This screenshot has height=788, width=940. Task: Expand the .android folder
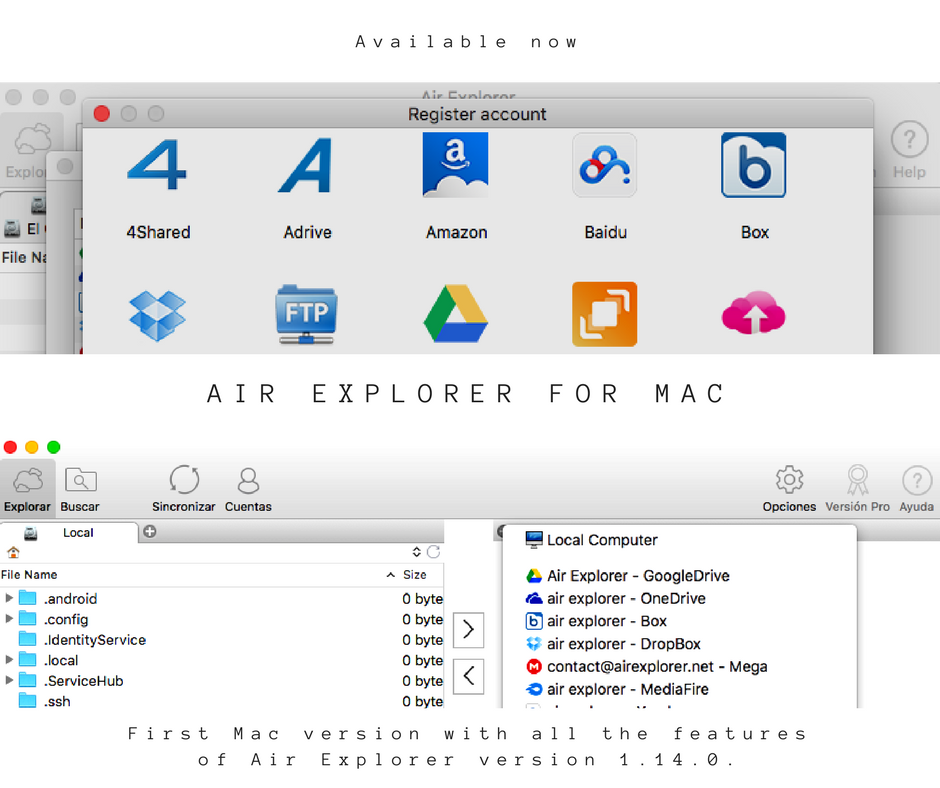tap(10, 599)
